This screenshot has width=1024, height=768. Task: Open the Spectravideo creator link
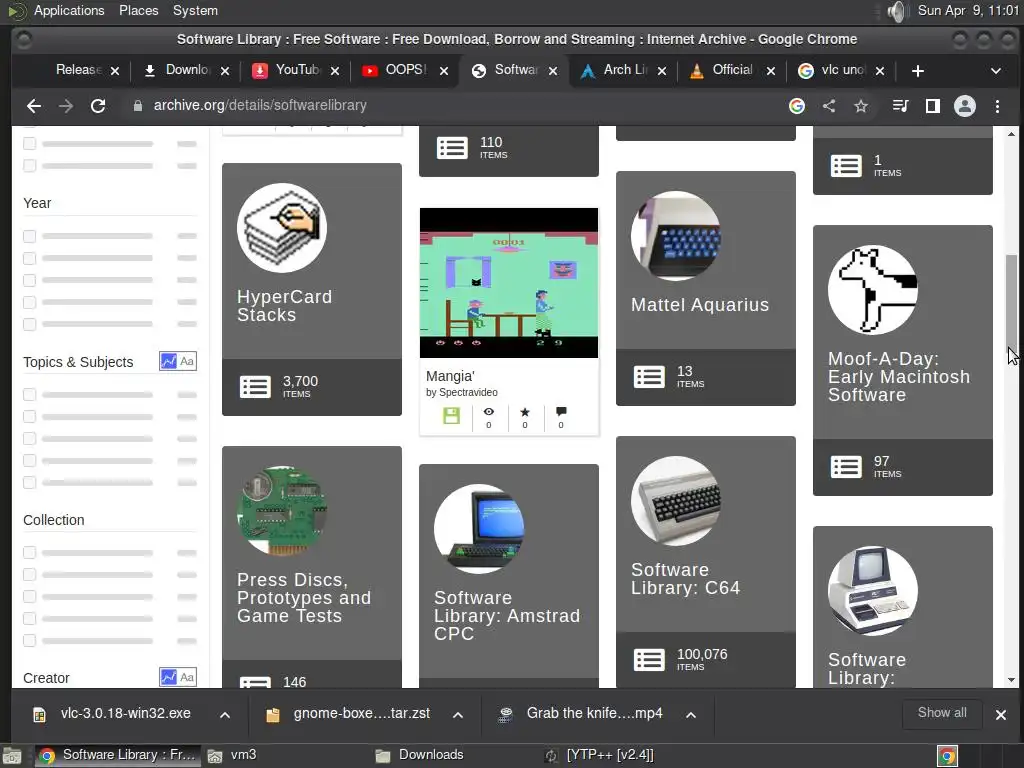pyautogui.click(x=468, y=392)
